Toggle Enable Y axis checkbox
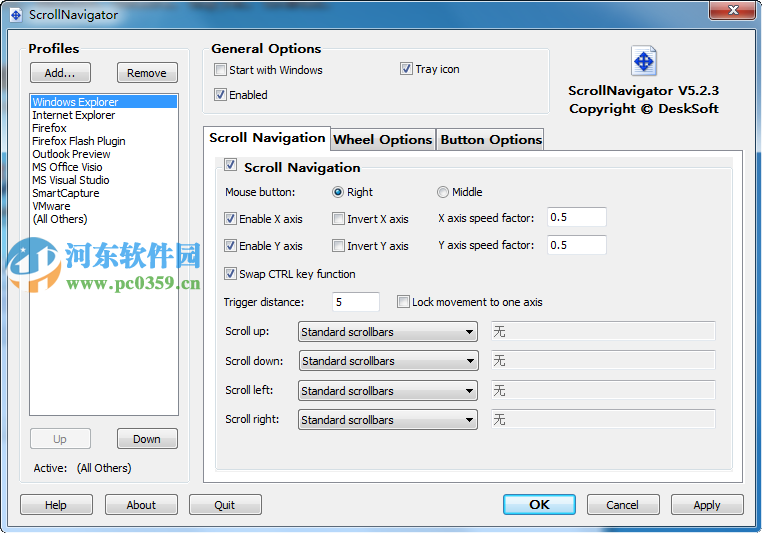763x534 pixels. (231, 245)
